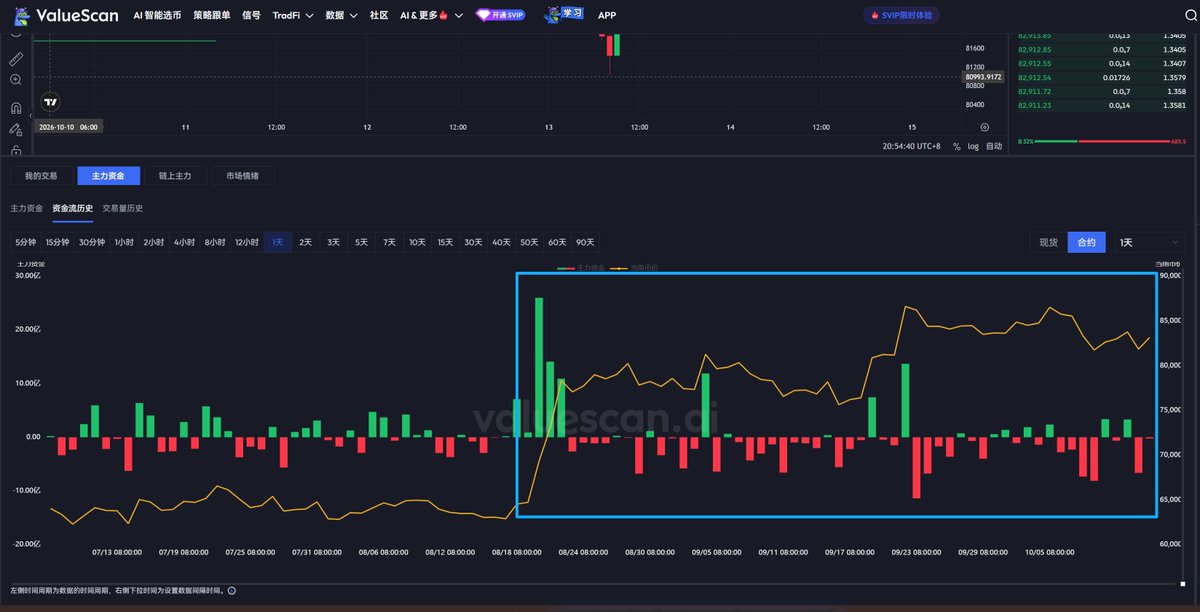
Task: Click the TradingView logo on chart
Action: click(50, 101)
